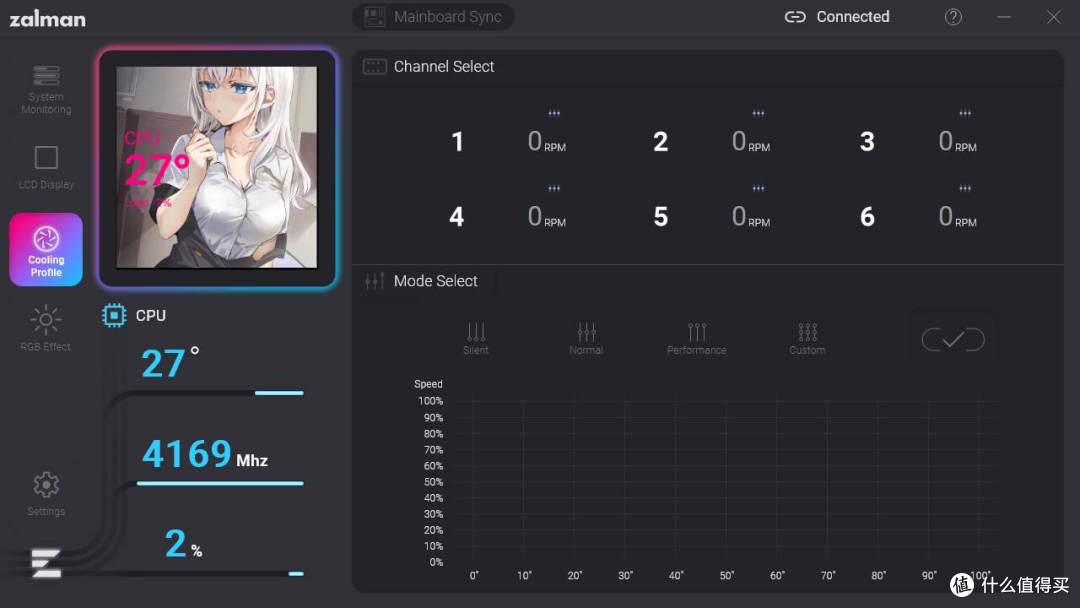1080x608 pixels.
Task: Click the Channel Select title text
Action: 444,67
